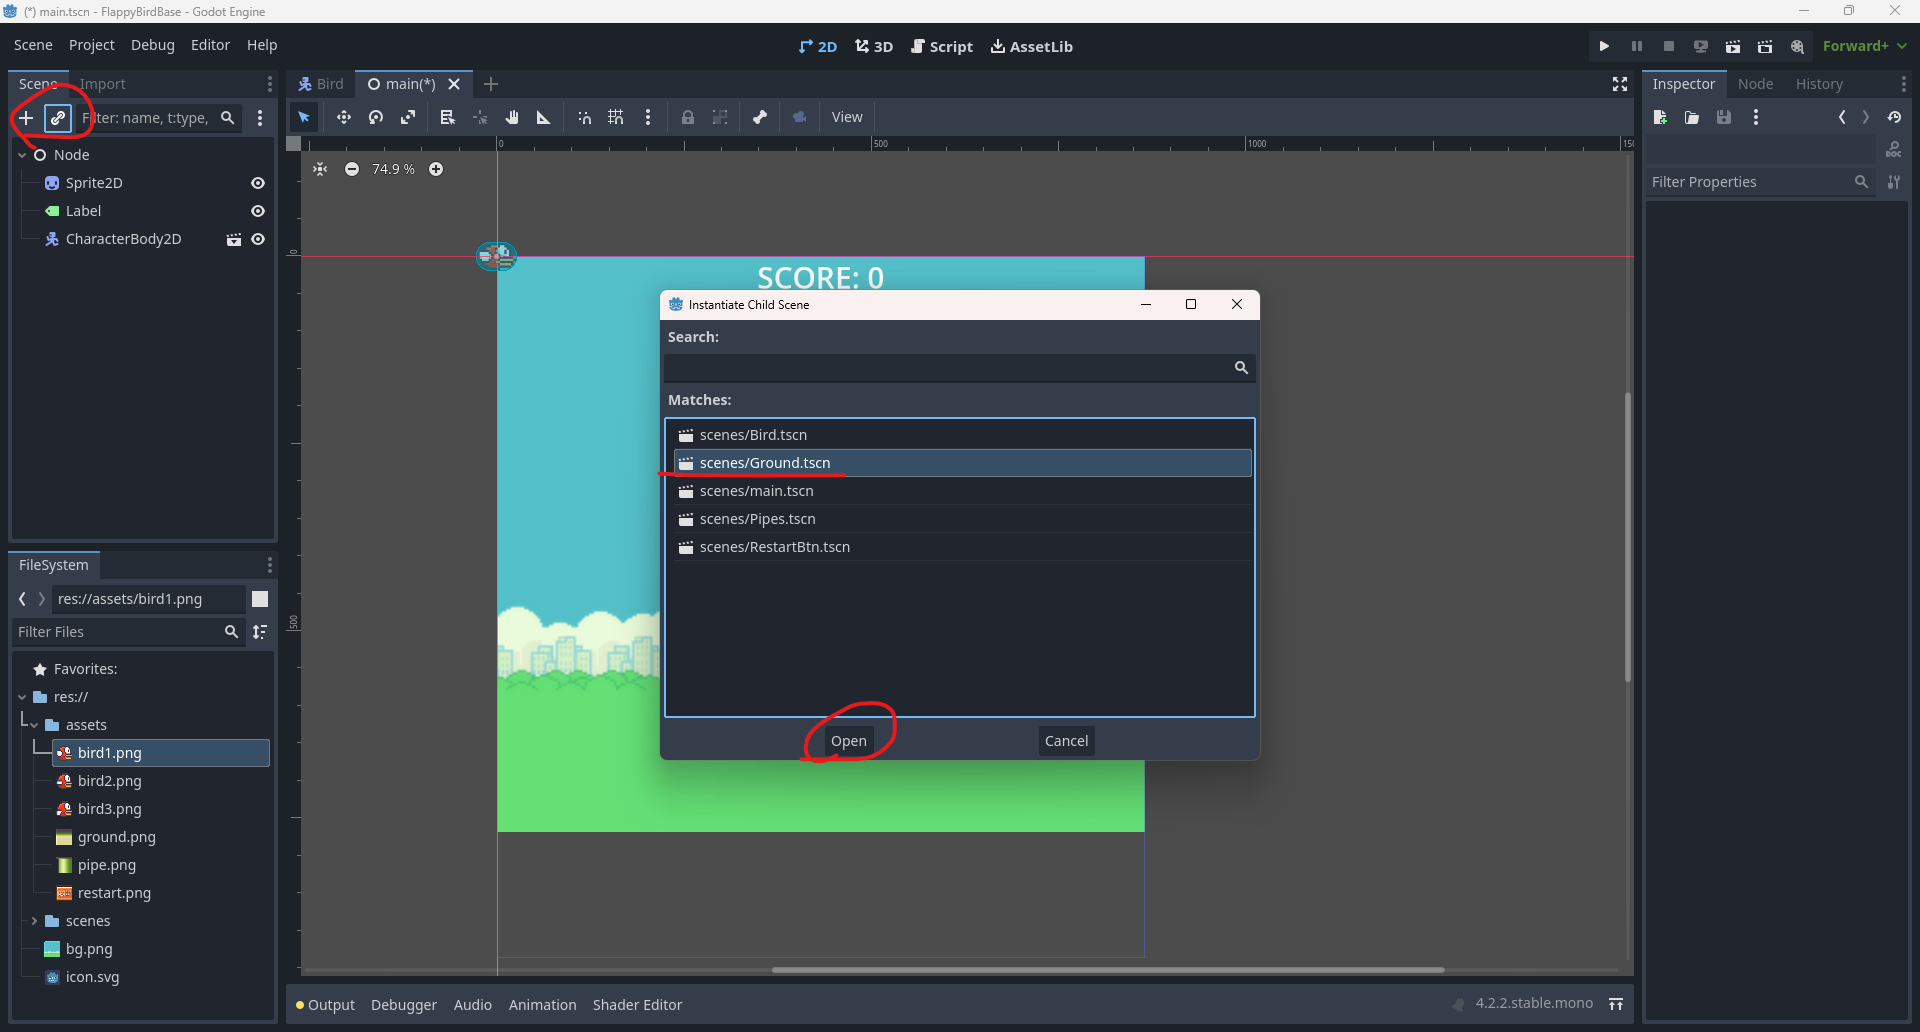Toggle CharacterBody2D visibility eye
Image resolution: width=1920 pixels, height=1032 pixels.
click(258, 239)
